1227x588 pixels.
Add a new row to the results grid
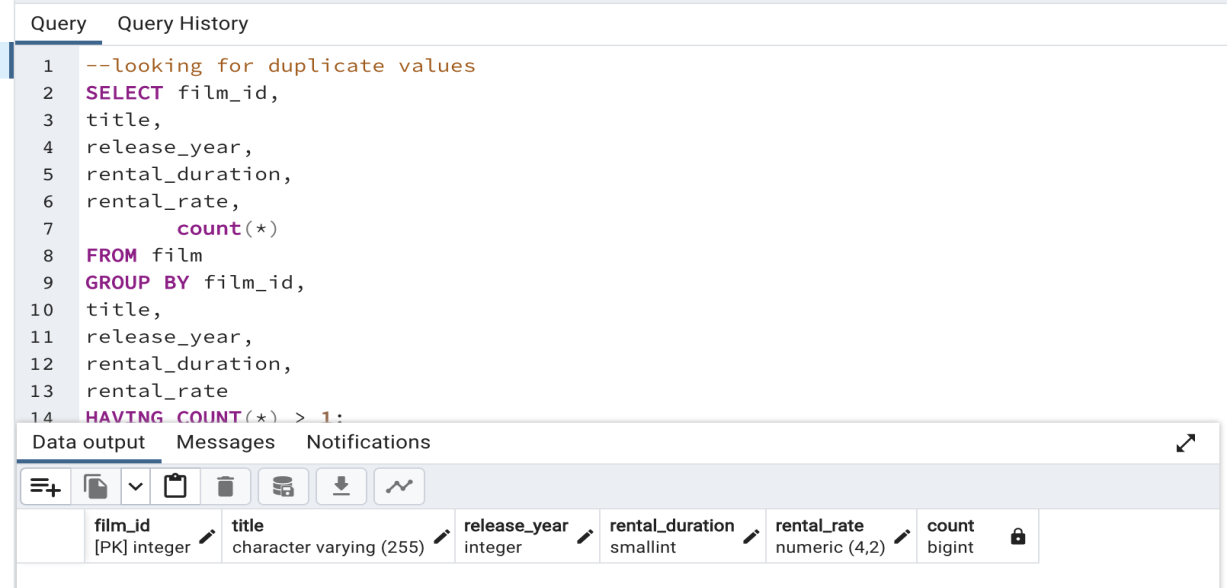click(45, 487)
